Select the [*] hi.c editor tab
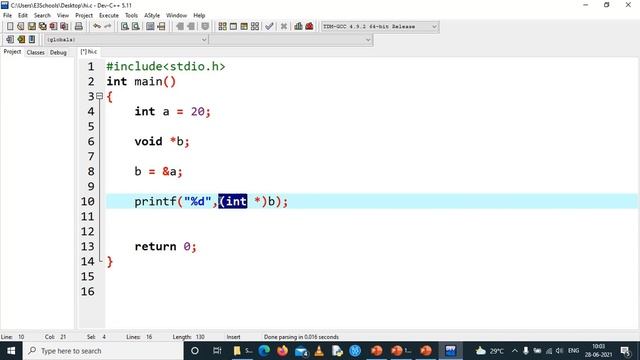The width and height of the screenshot is (640, 360). coord(89,52)
